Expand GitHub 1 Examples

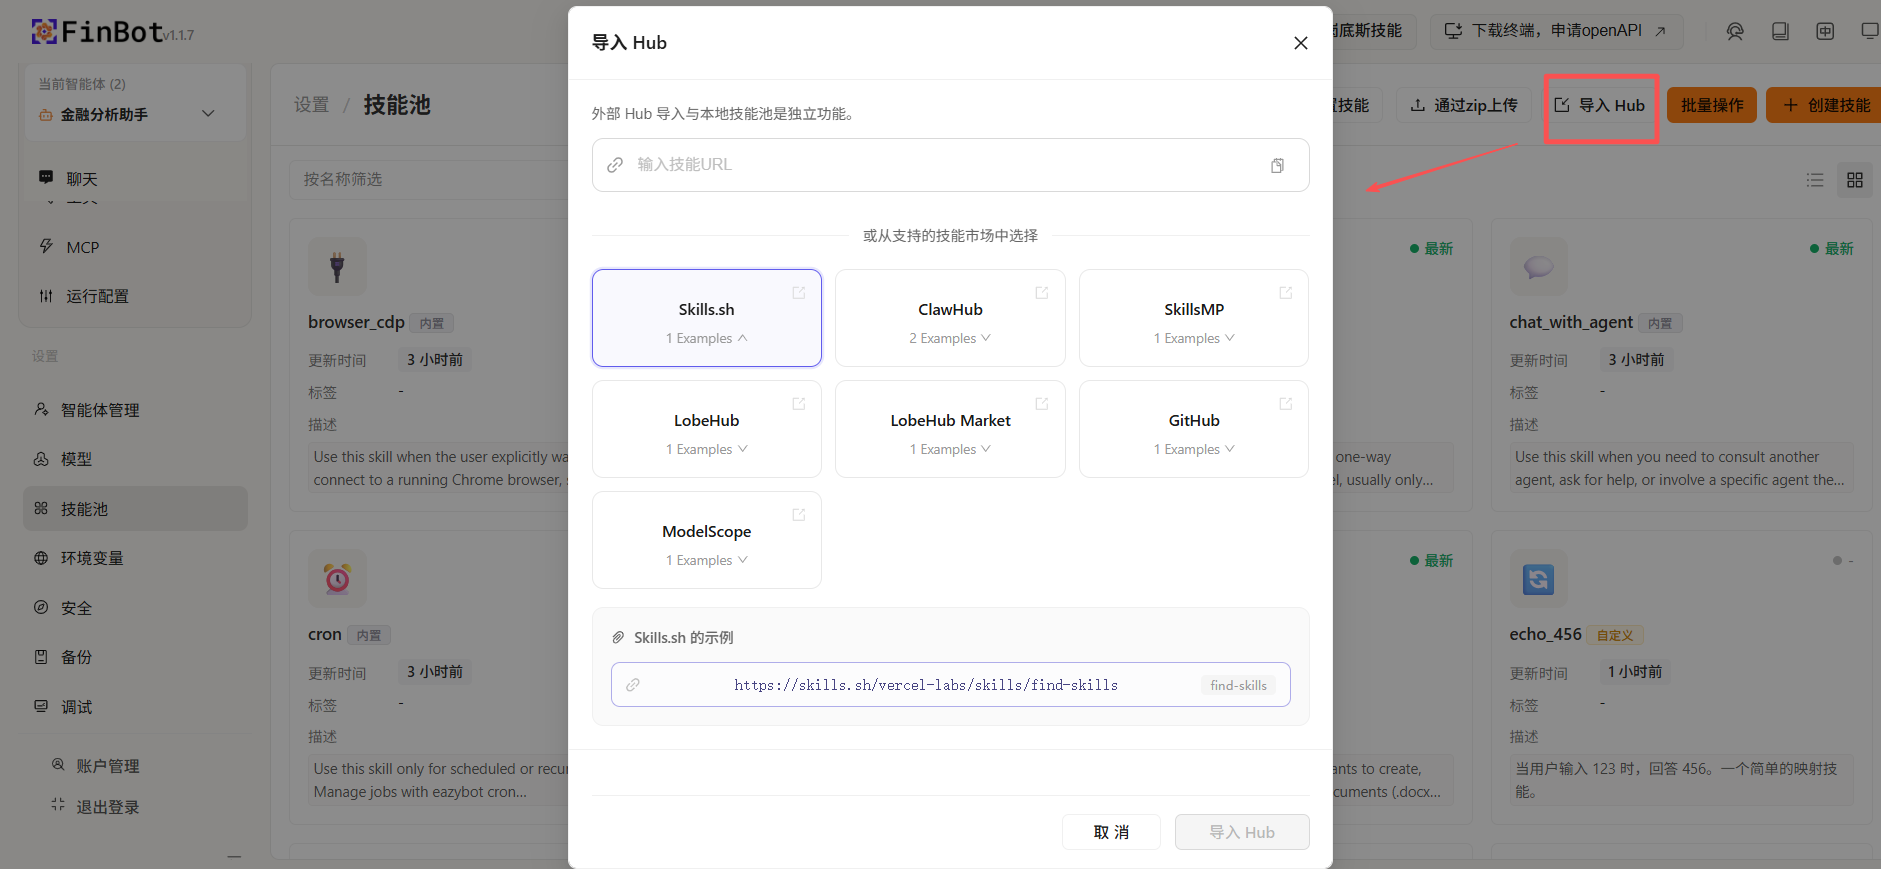click(1194, 449)
